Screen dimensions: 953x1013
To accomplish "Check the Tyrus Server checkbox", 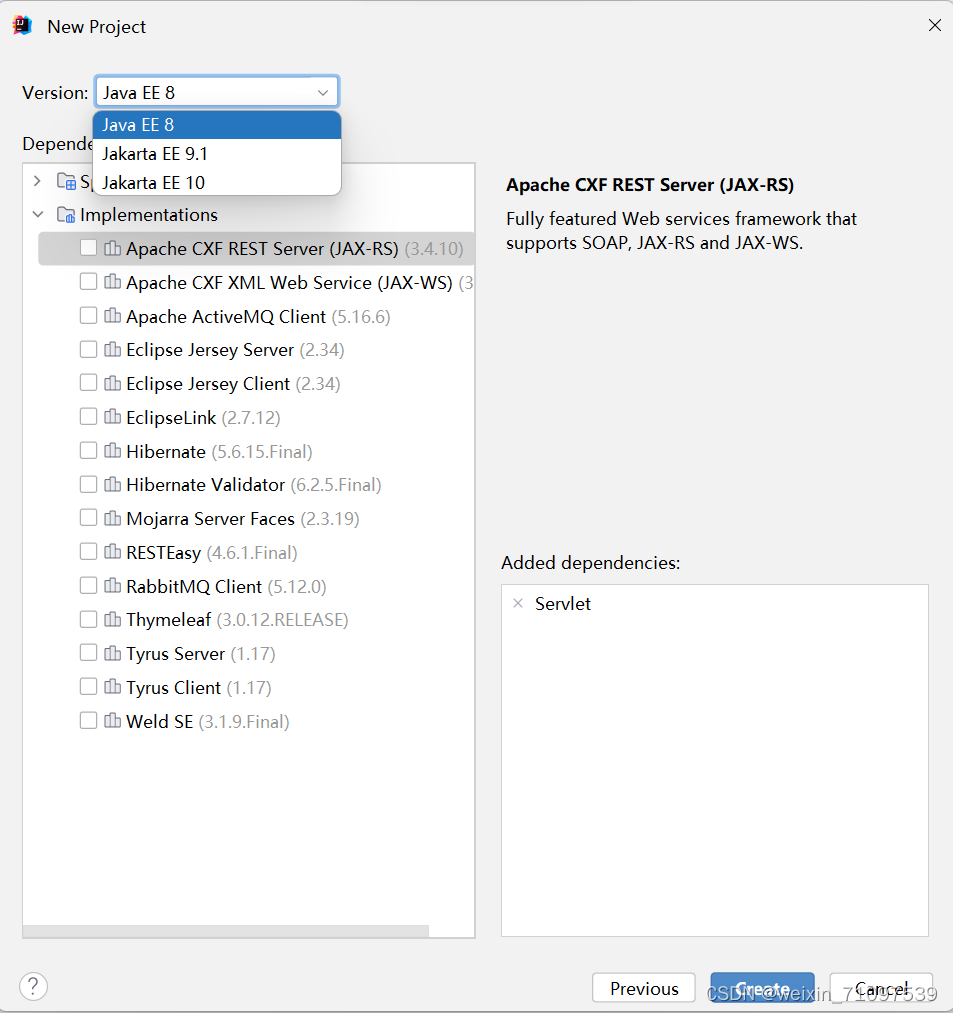I will [x=88, y=653].
